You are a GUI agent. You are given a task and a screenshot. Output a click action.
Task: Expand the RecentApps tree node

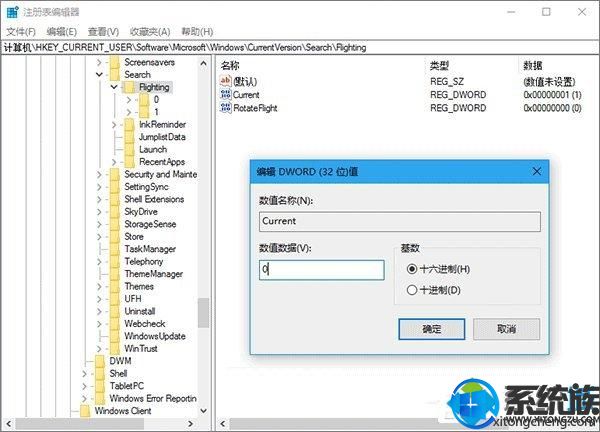(114, 162)
